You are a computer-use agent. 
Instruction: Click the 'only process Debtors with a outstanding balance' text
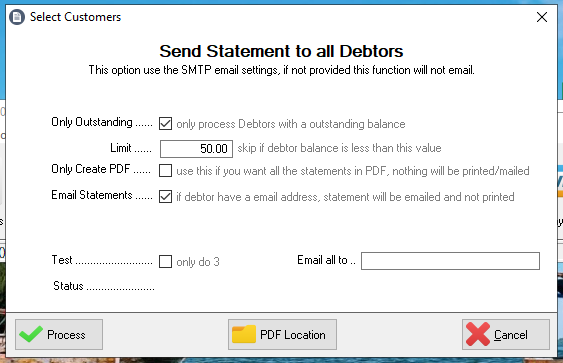tap(290, 124)
